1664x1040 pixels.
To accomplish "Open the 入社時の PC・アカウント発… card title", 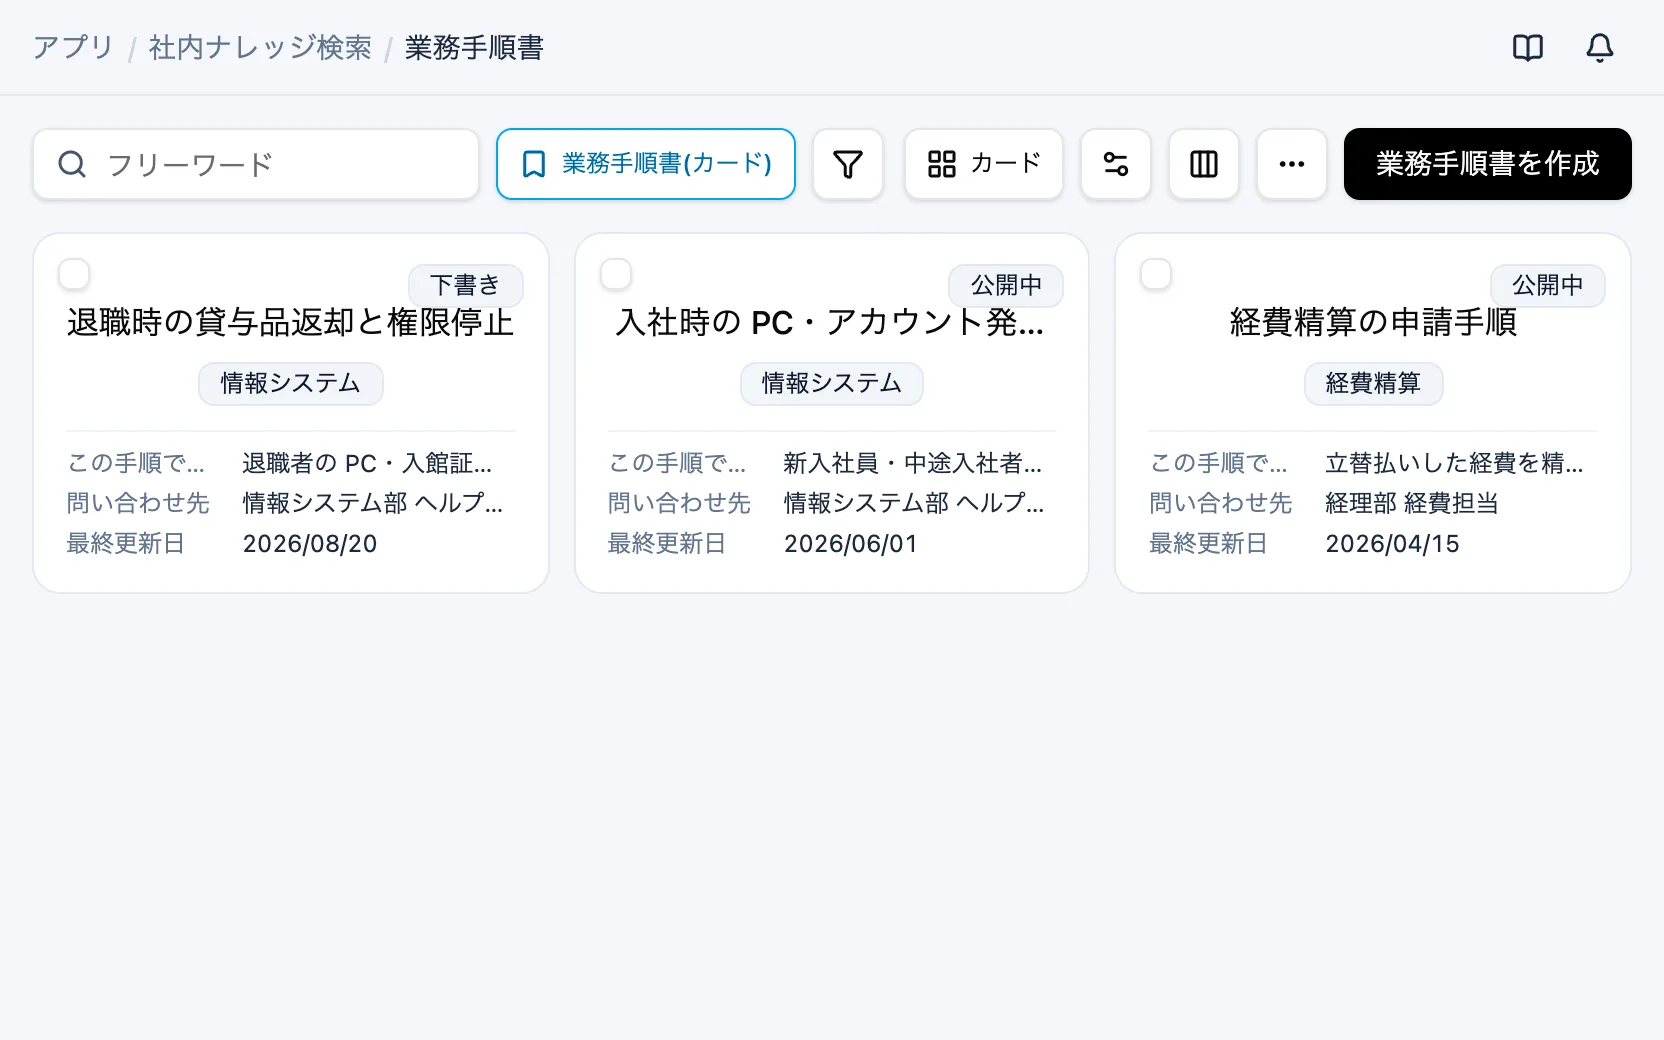I will pos(831,322).
